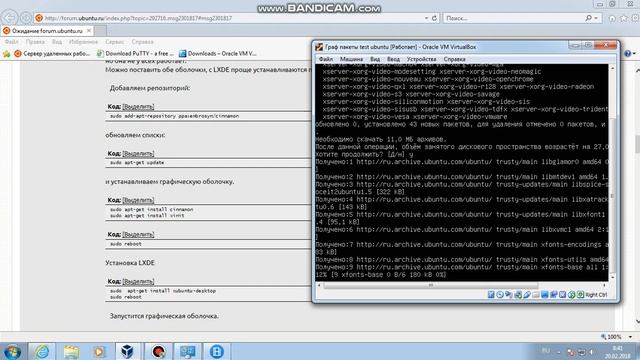Click the taskbar clock showing 8:41
The width and height of the screenshot is (640, 360).
pos(618,352)
